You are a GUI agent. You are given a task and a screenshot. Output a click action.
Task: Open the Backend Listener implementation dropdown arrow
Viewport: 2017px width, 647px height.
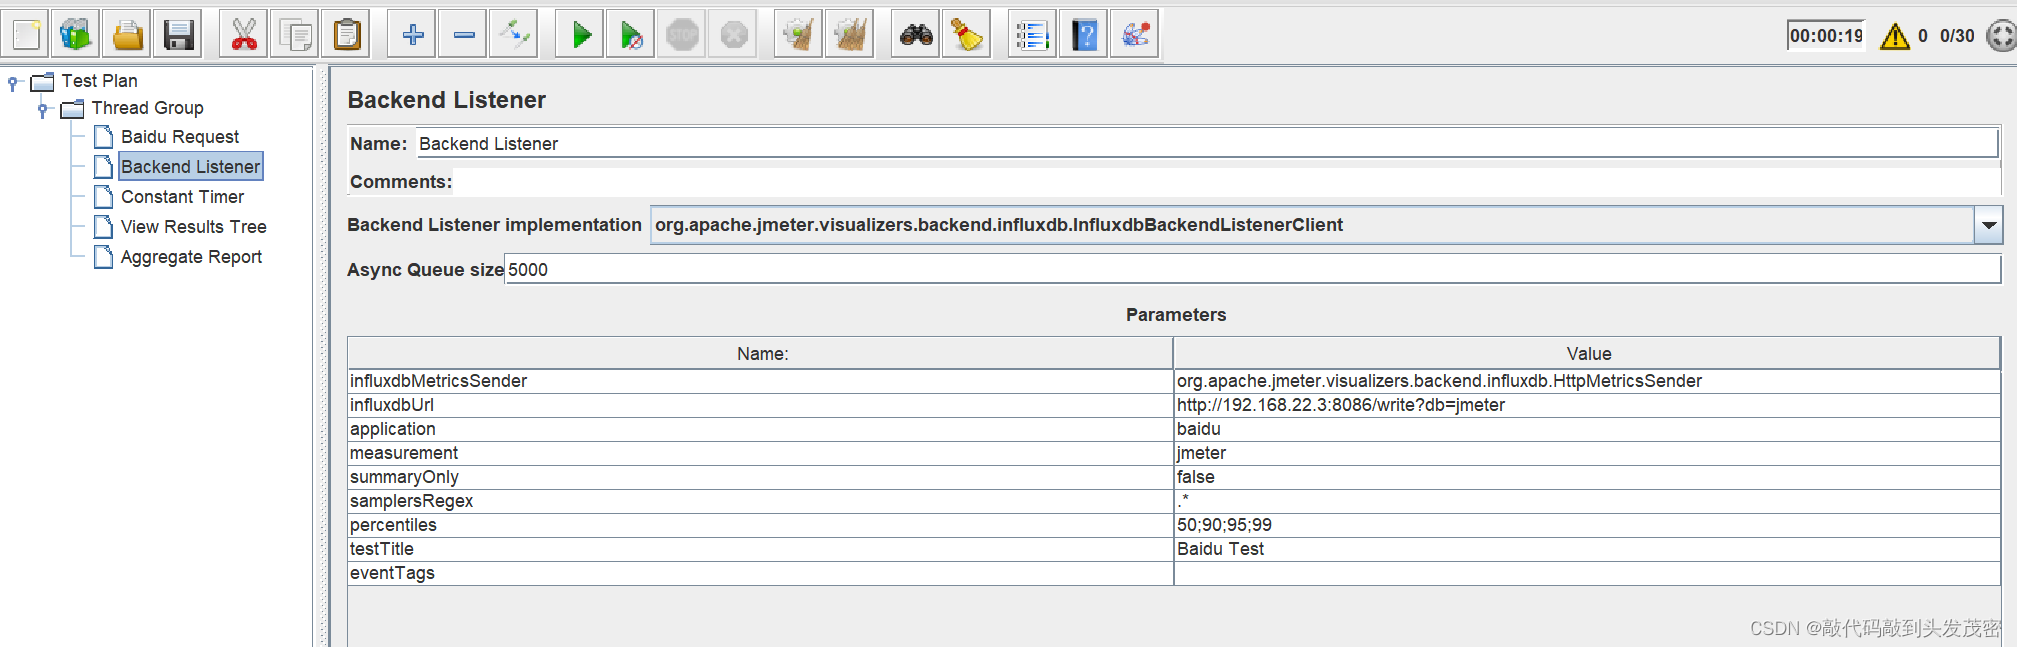[1988, 225]
